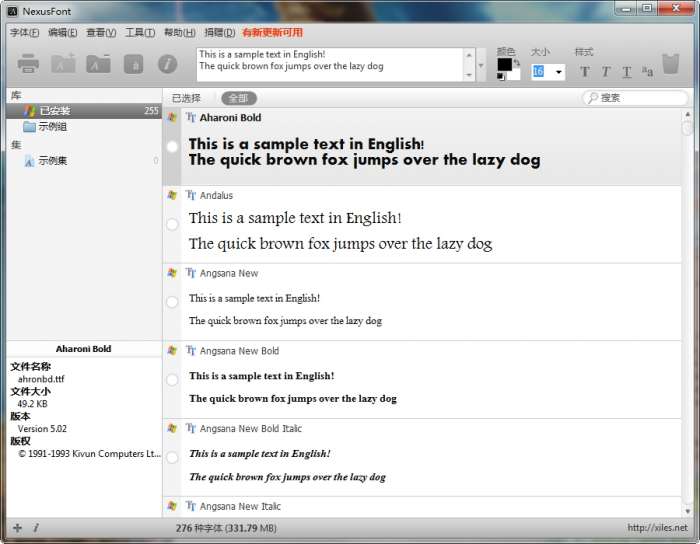Toggle the underline style T icon
Screen dimensions: 700x544
[x=627, y=71]
